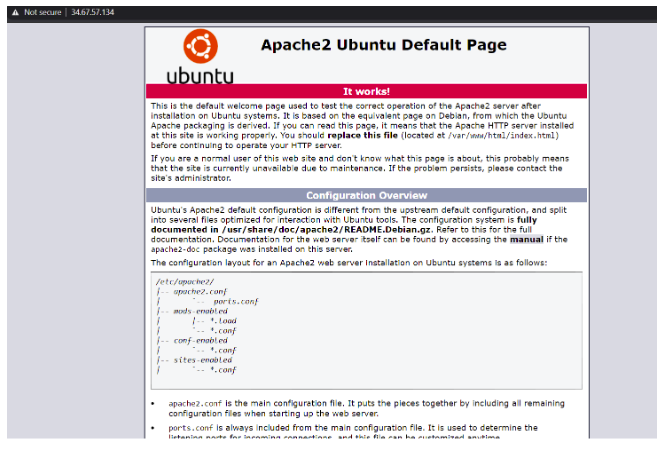The image size is (668, 457).
Task: Open the manual link in Configuration Overview
Action: click(x=525, y=240)
